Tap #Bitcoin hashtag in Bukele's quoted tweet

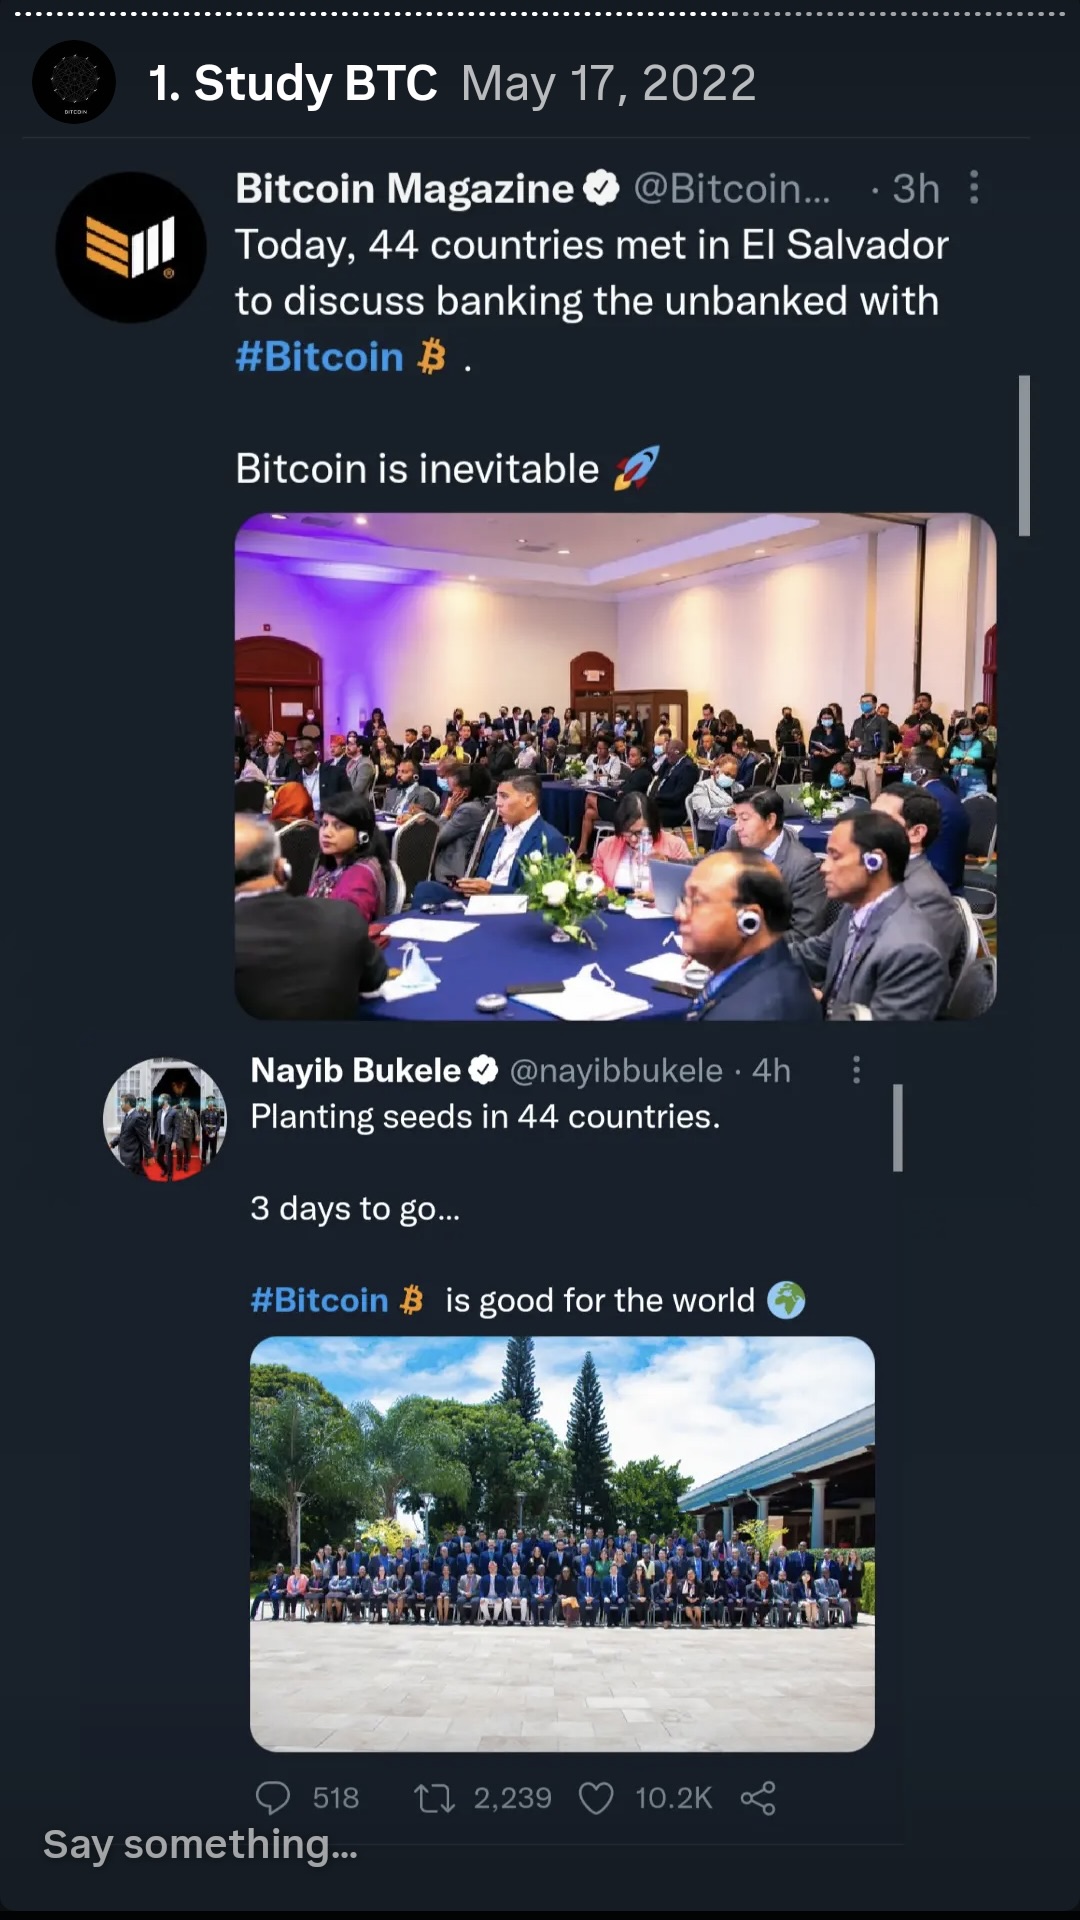coord(319,1300)
